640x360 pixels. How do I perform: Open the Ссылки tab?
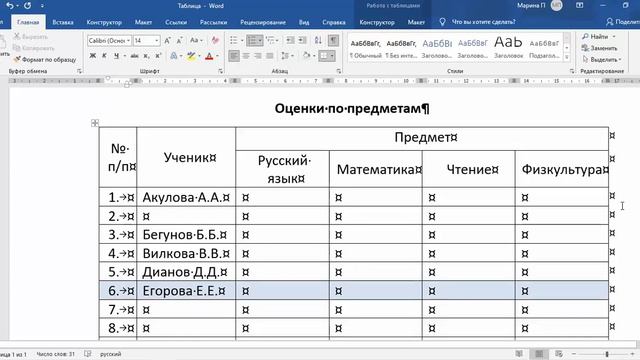pyautogui.click(x=176, y=22)
